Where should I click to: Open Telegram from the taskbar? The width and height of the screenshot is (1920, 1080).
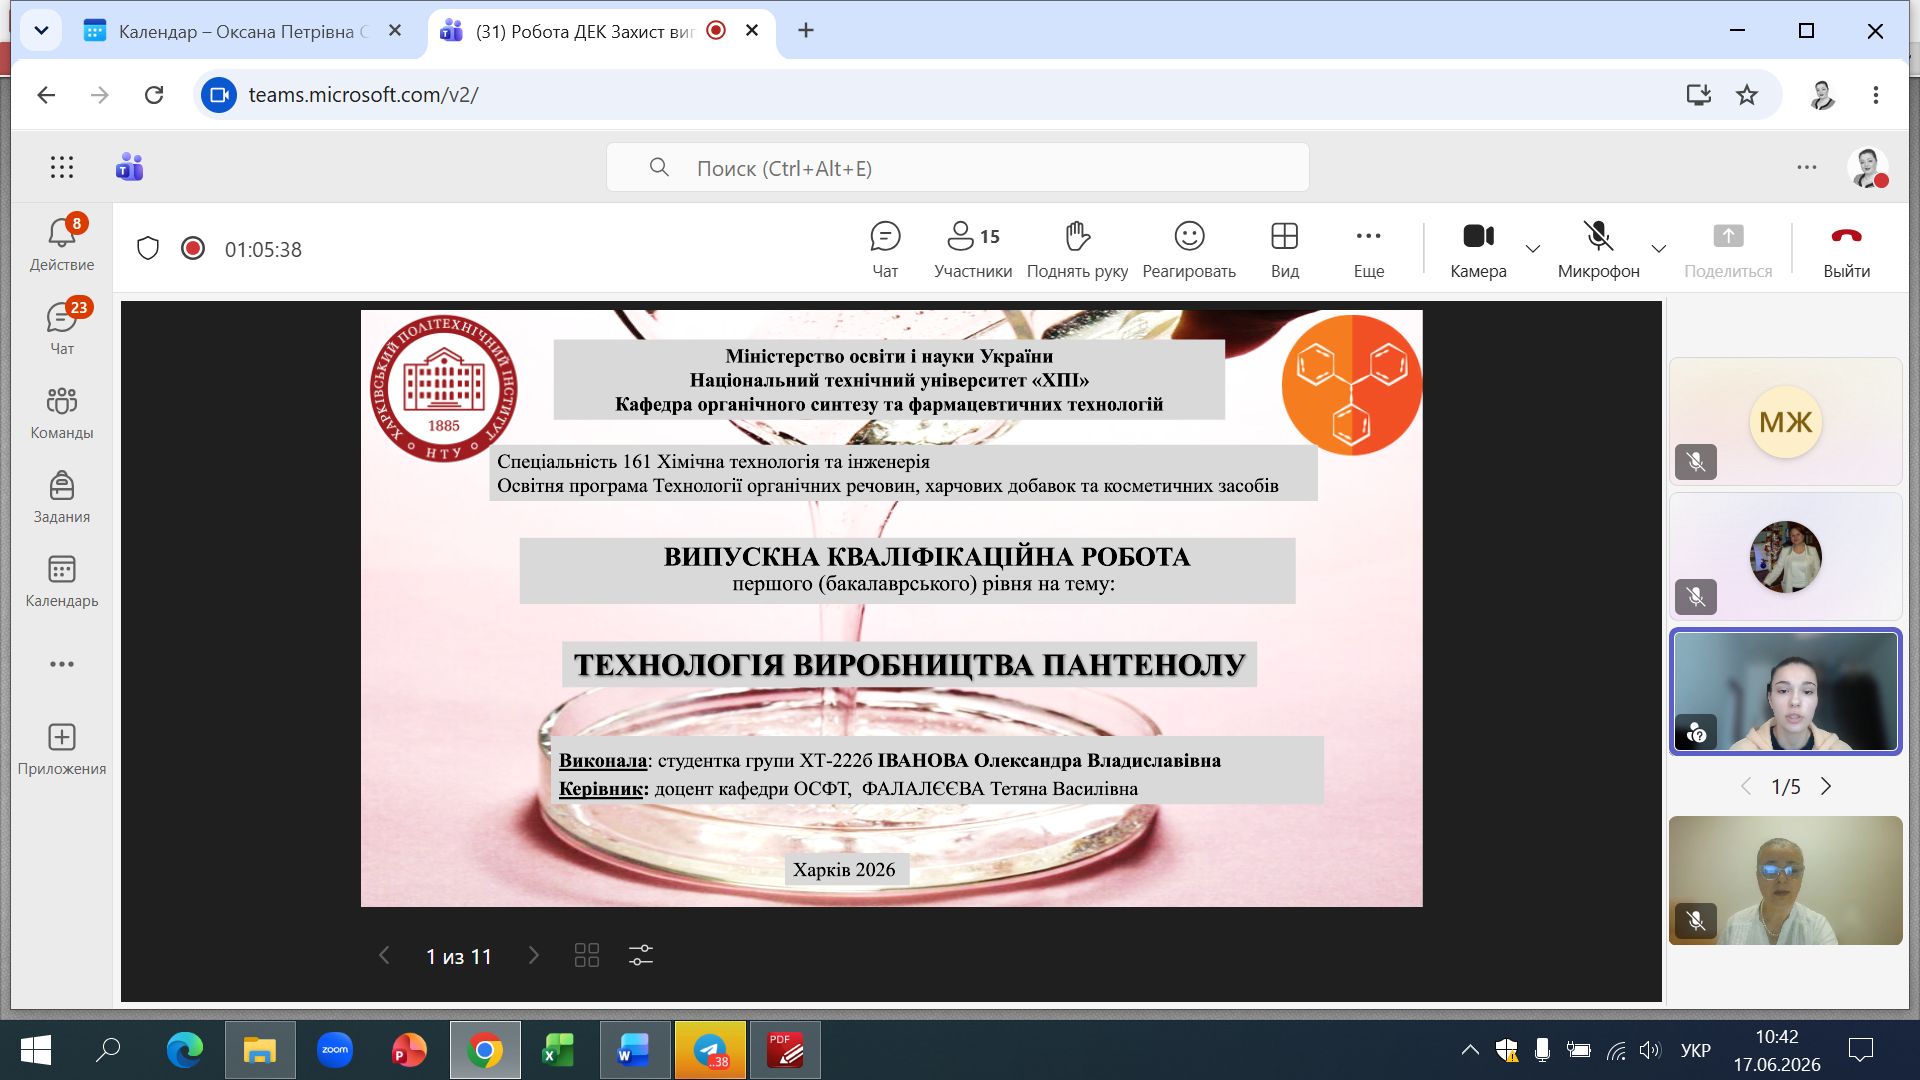click(710, 1050)
